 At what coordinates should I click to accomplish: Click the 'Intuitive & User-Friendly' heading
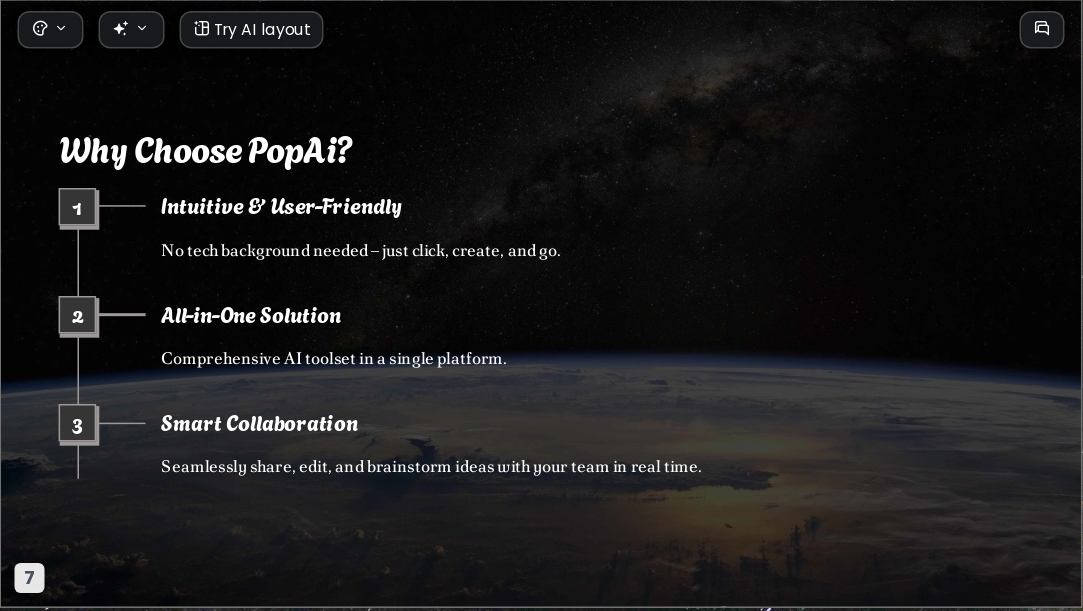point(281,206)
